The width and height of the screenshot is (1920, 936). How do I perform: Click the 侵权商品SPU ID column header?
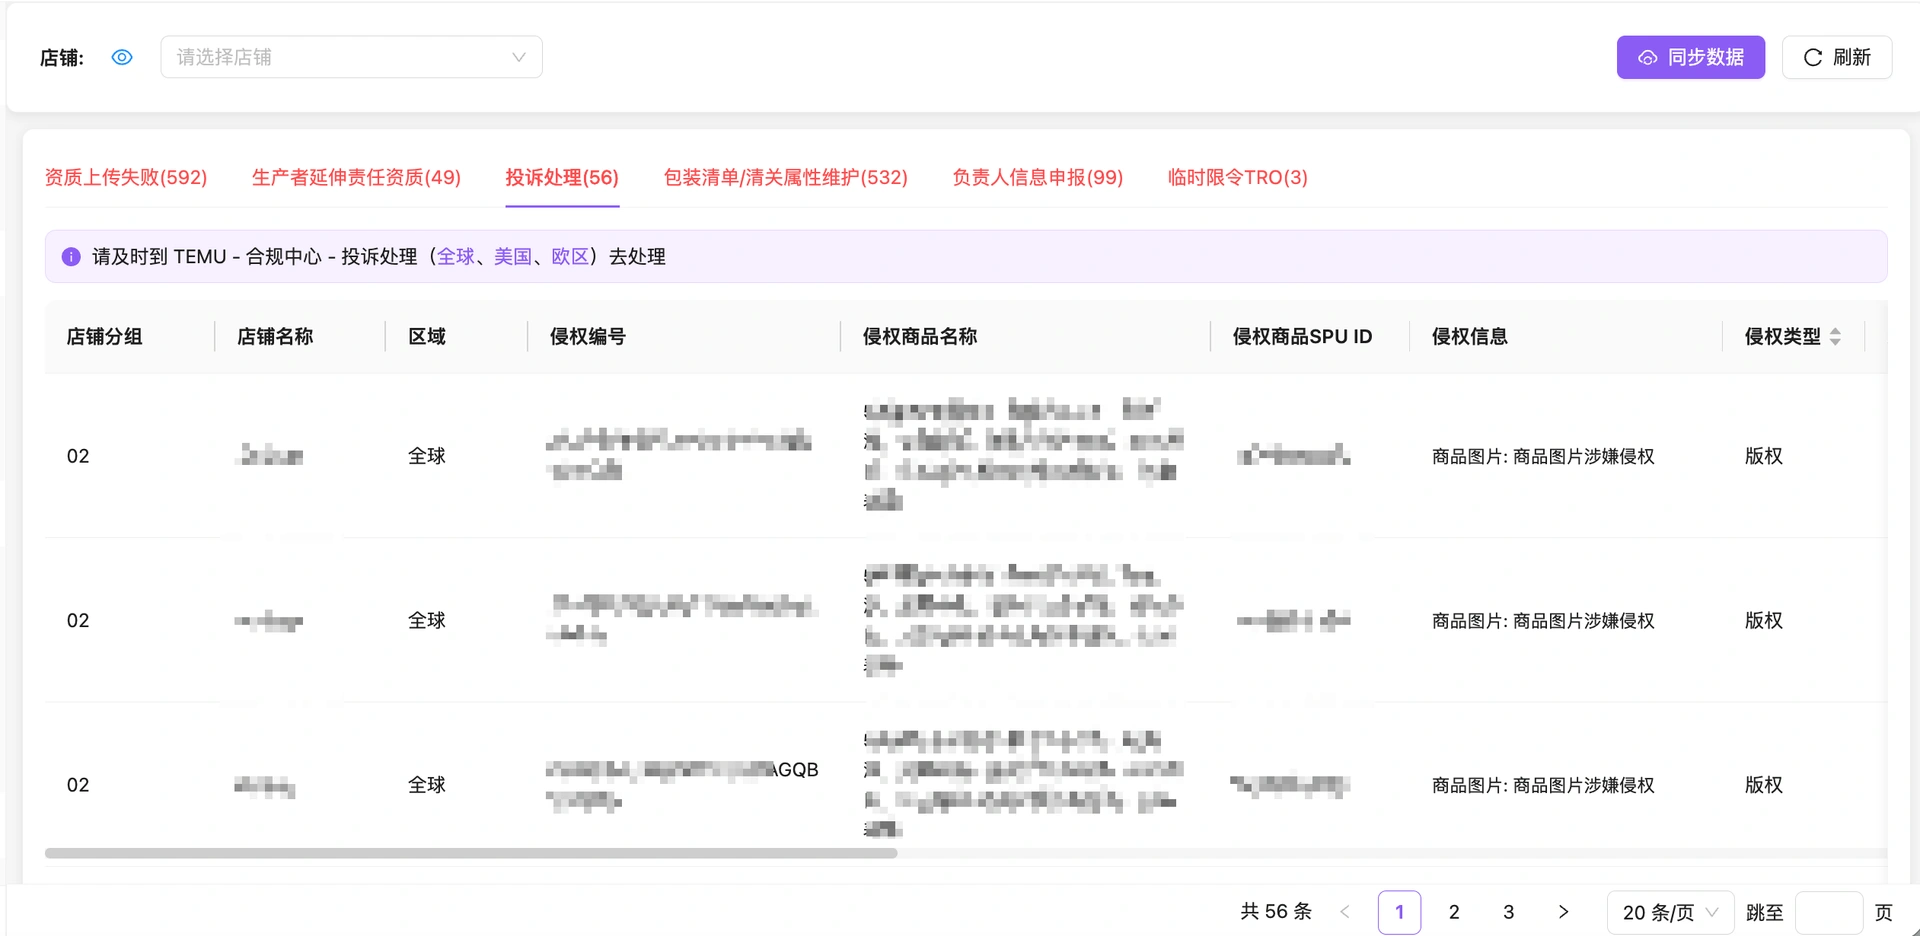pyautogui.click(x=1310, y=337)
